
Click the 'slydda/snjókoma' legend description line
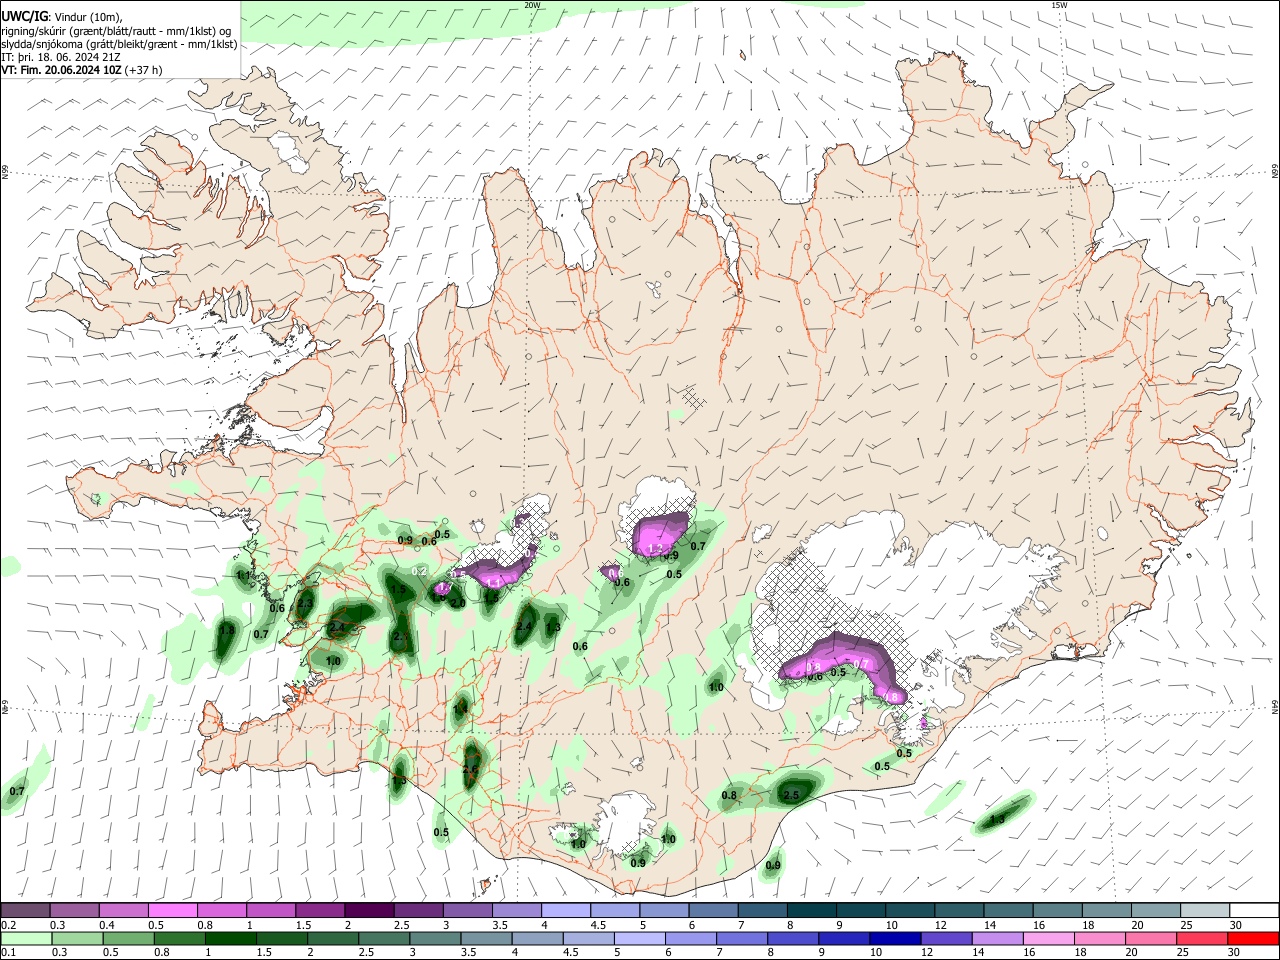coord(119,44)
